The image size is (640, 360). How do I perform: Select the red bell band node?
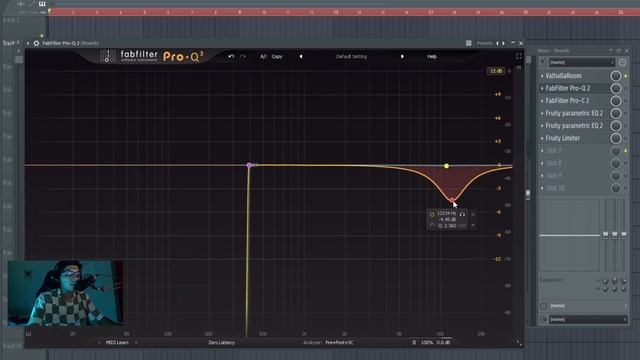[x=452, y=200]
